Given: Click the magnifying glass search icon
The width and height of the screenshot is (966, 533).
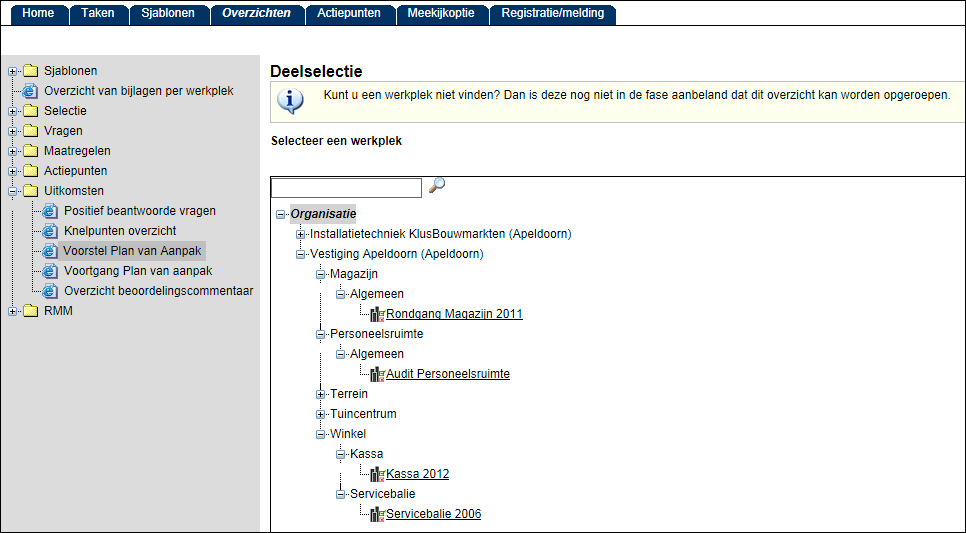Looking at the screenshot, I should point(436,186).
